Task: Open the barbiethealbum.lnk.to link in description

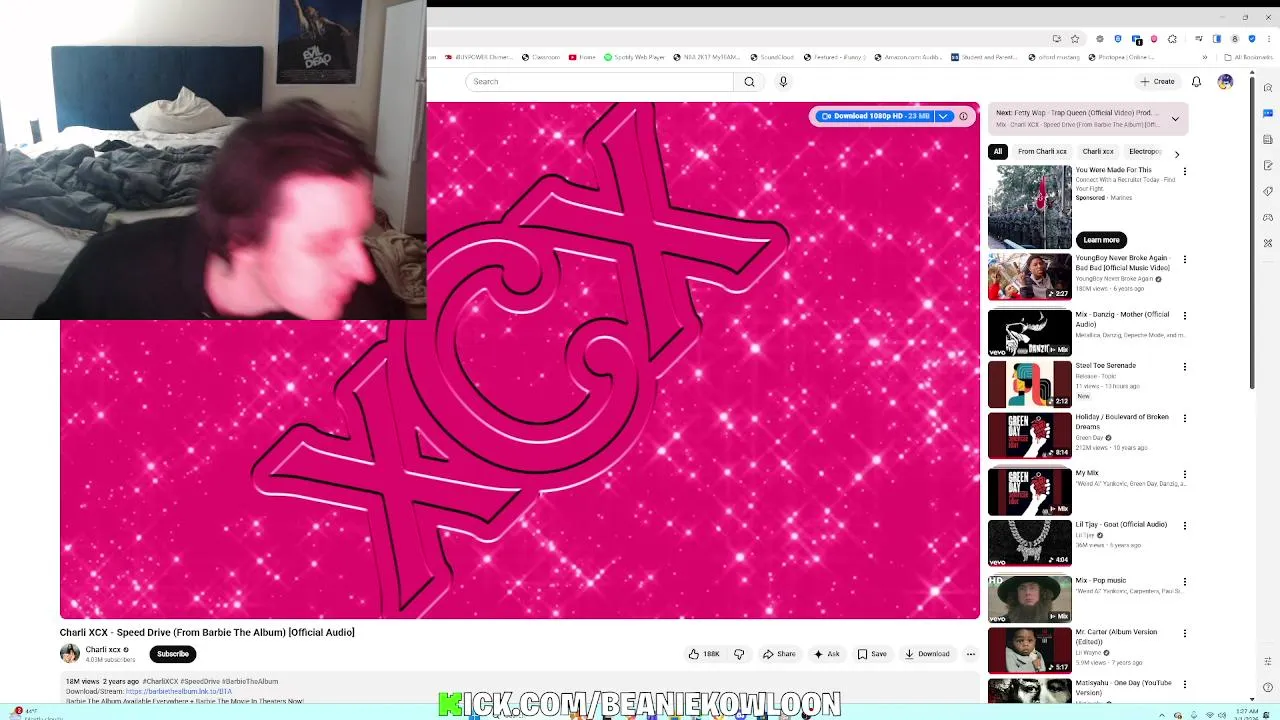Action: point(179,691)
